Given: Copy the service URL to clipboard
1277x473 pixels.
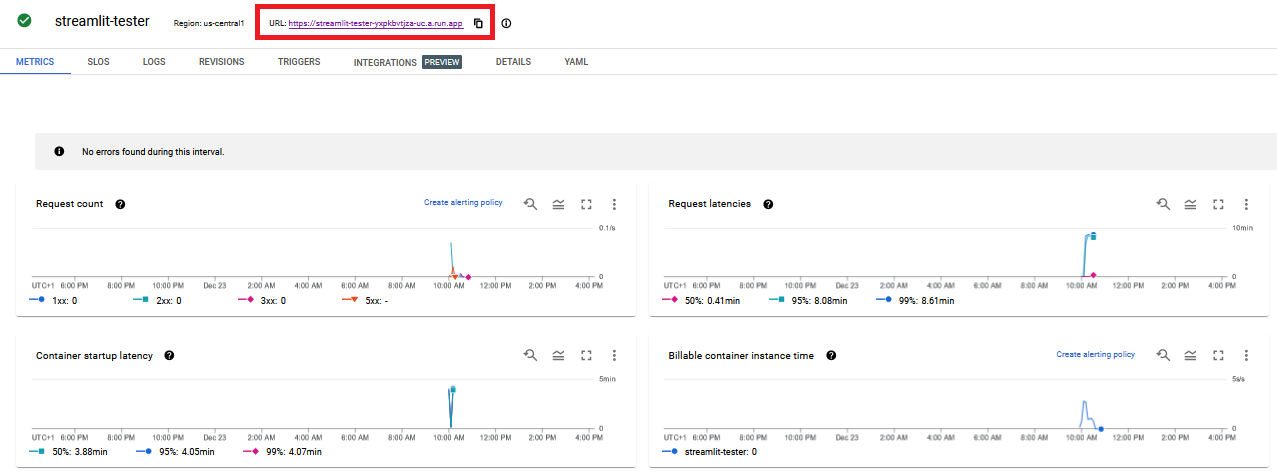Looking at the screenshot, I should click(478, 23).
